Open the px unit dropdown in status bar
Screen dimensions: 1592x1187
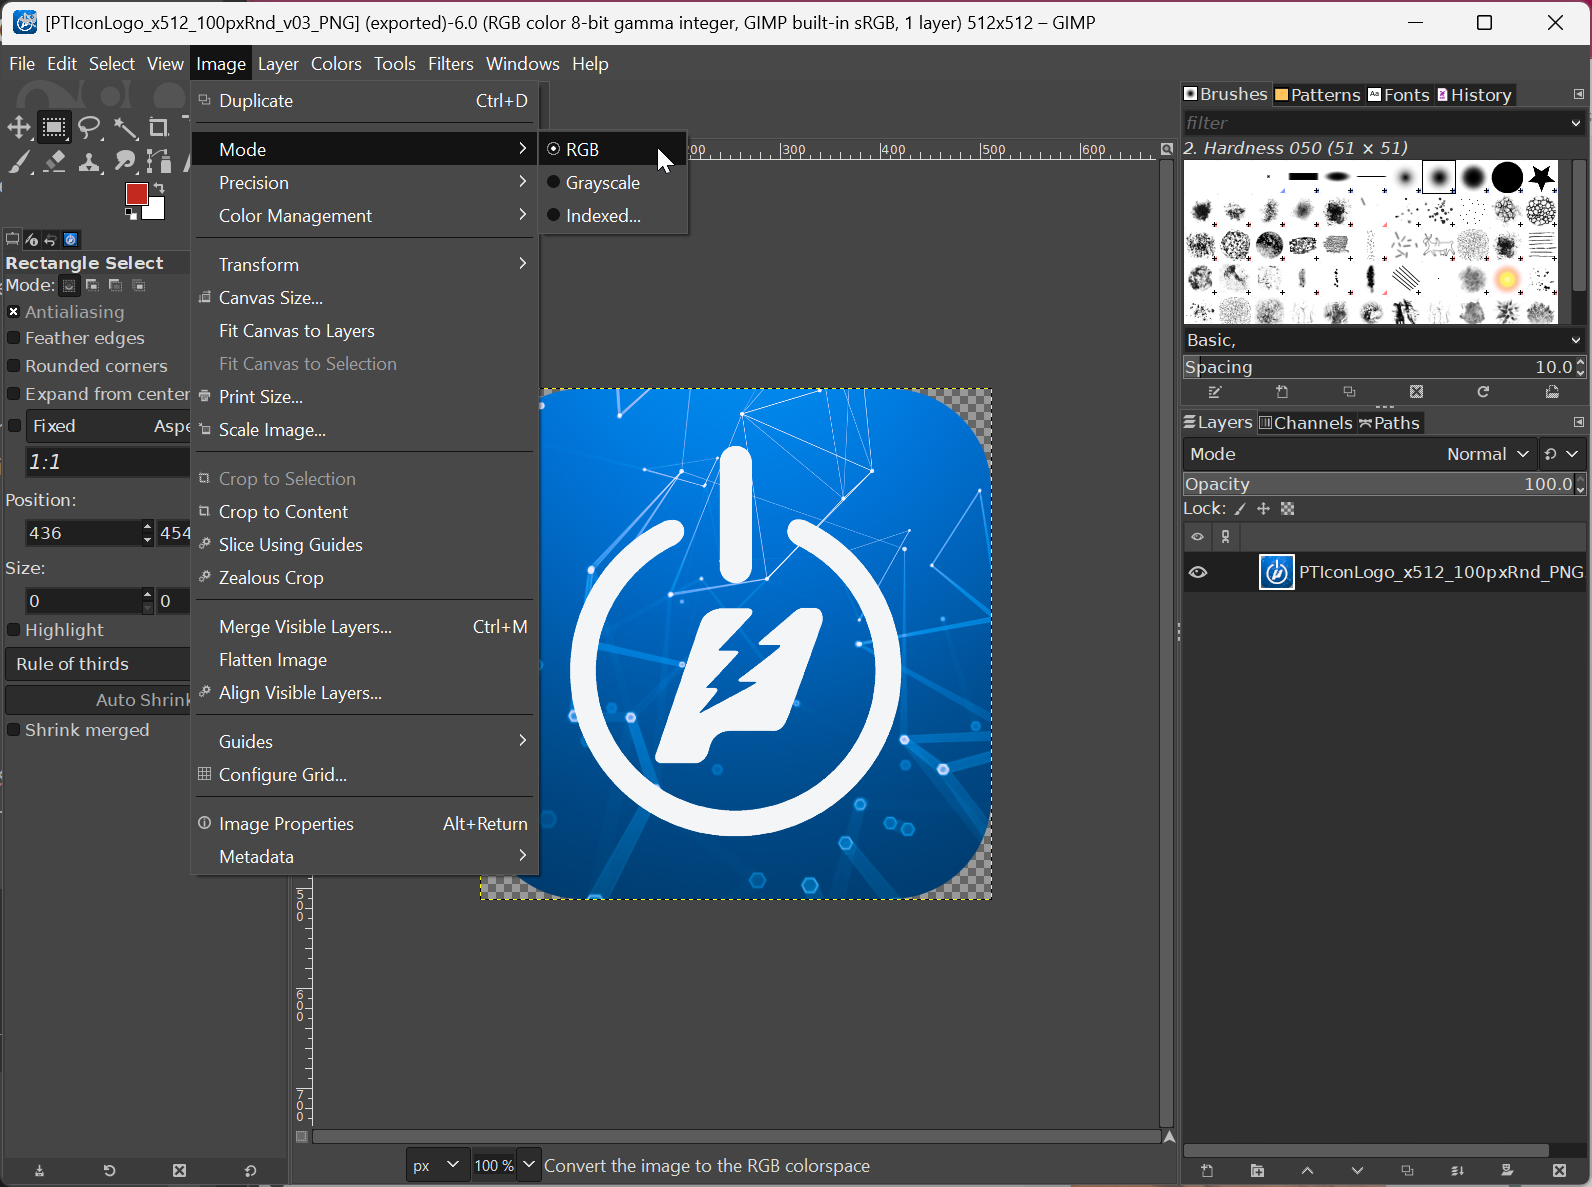(x=436, y=1165)
